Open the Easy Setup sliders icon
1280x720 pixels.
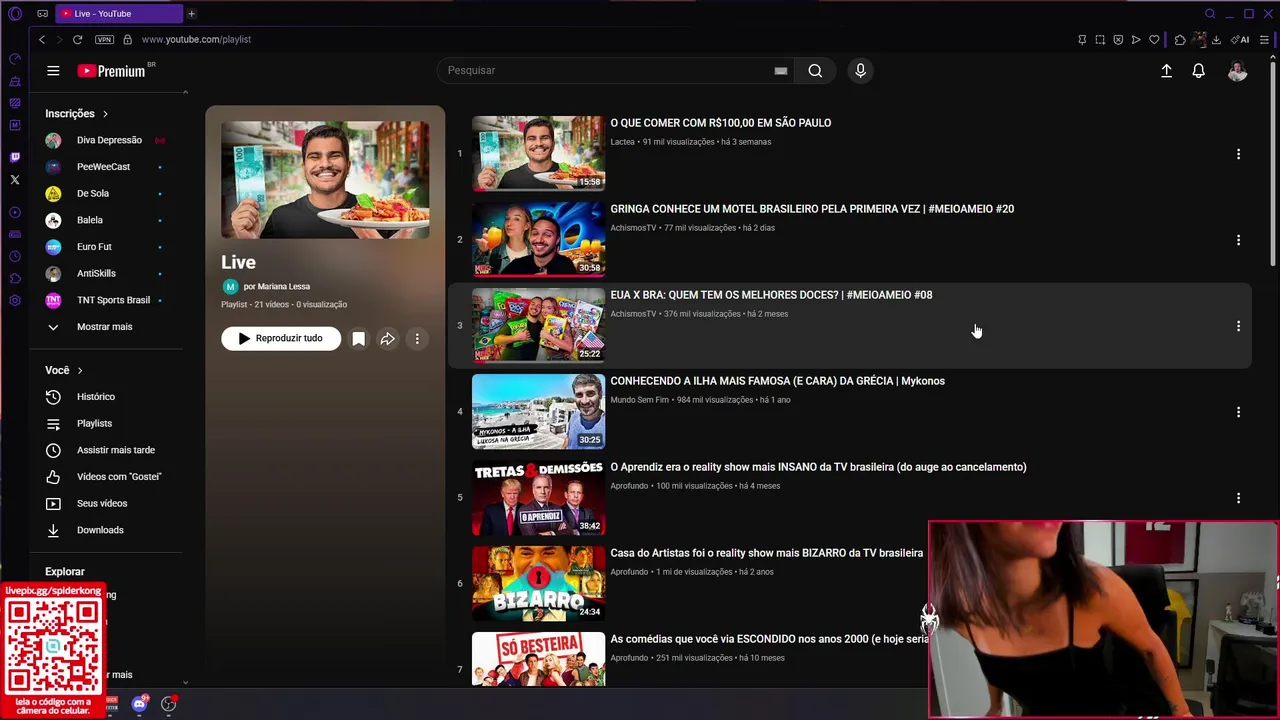coord(1264,40)
